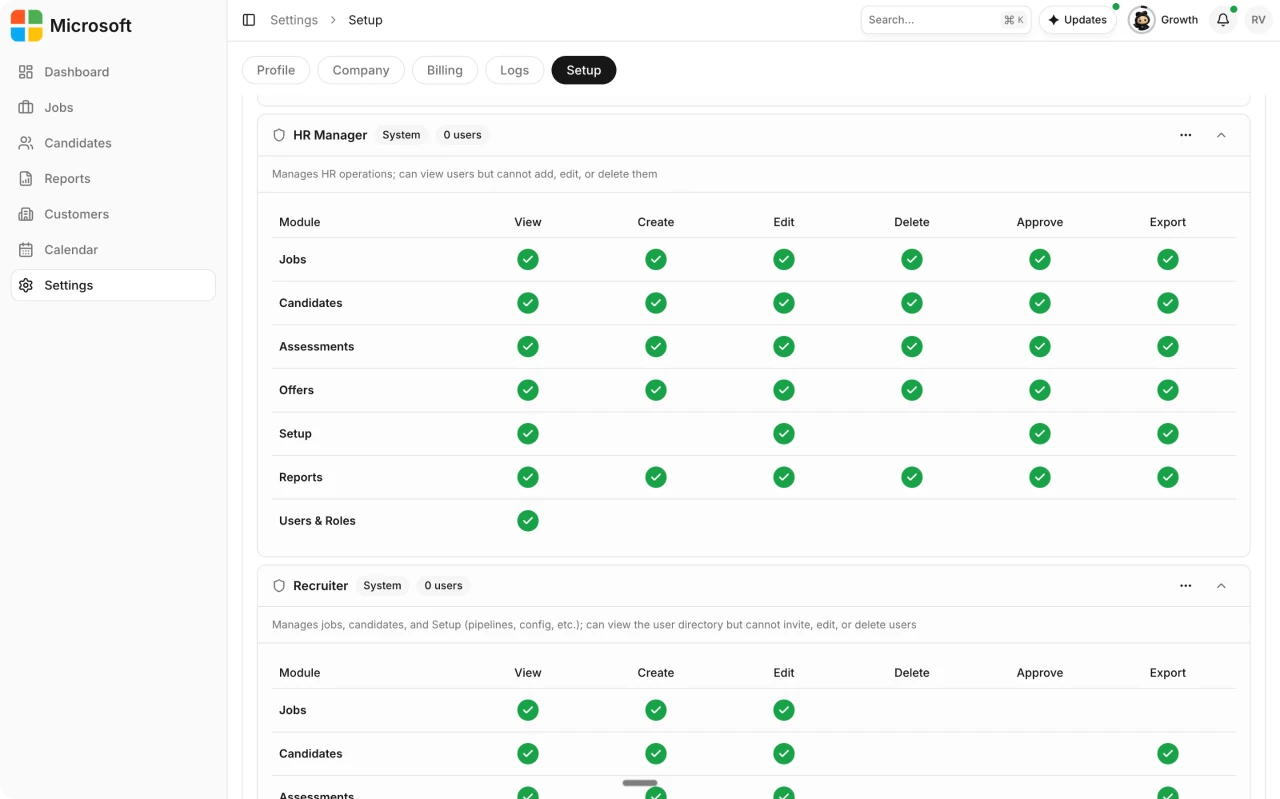1280x799 pixels.
Task: Toggle HR Manager Users & Roles View permission
Action: (x=528, y=521)
